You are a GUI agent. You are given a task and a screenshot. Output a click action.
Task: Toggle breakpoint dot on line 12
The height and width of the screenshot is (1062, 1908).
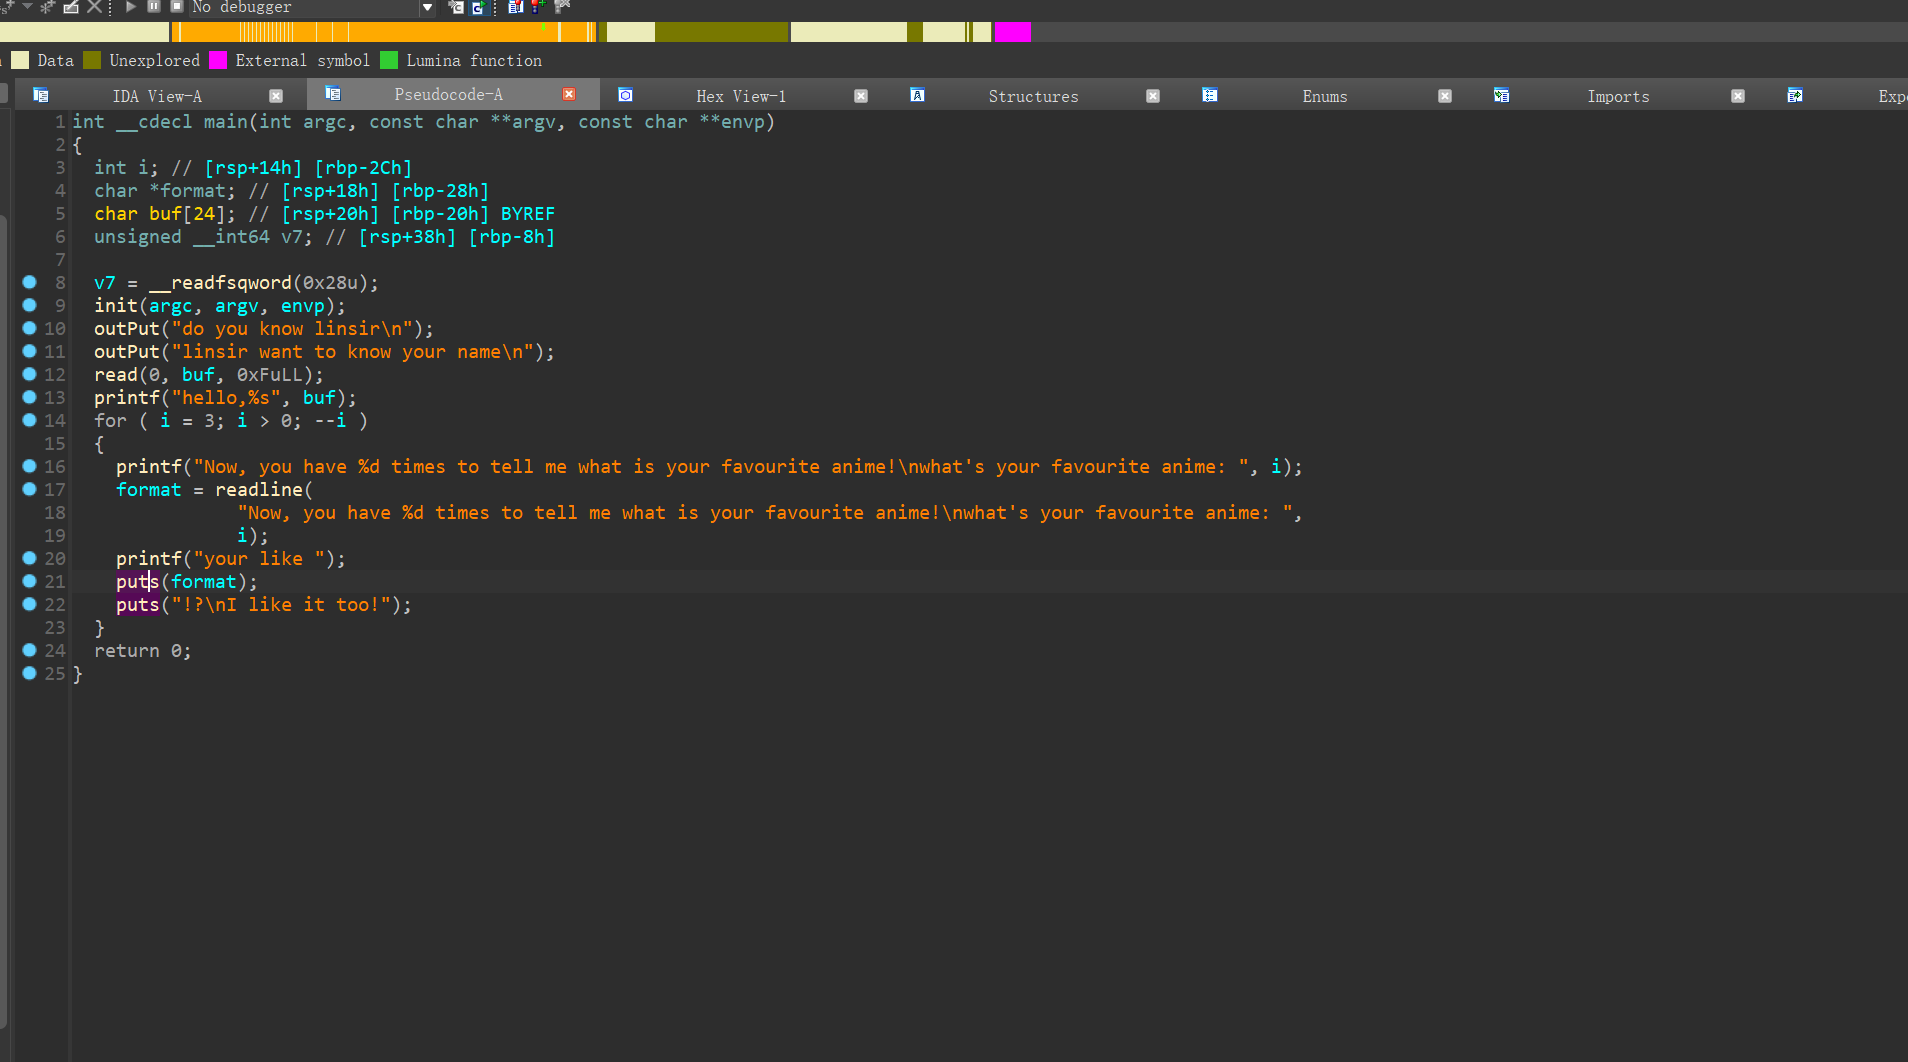click(x=30, y=374)
